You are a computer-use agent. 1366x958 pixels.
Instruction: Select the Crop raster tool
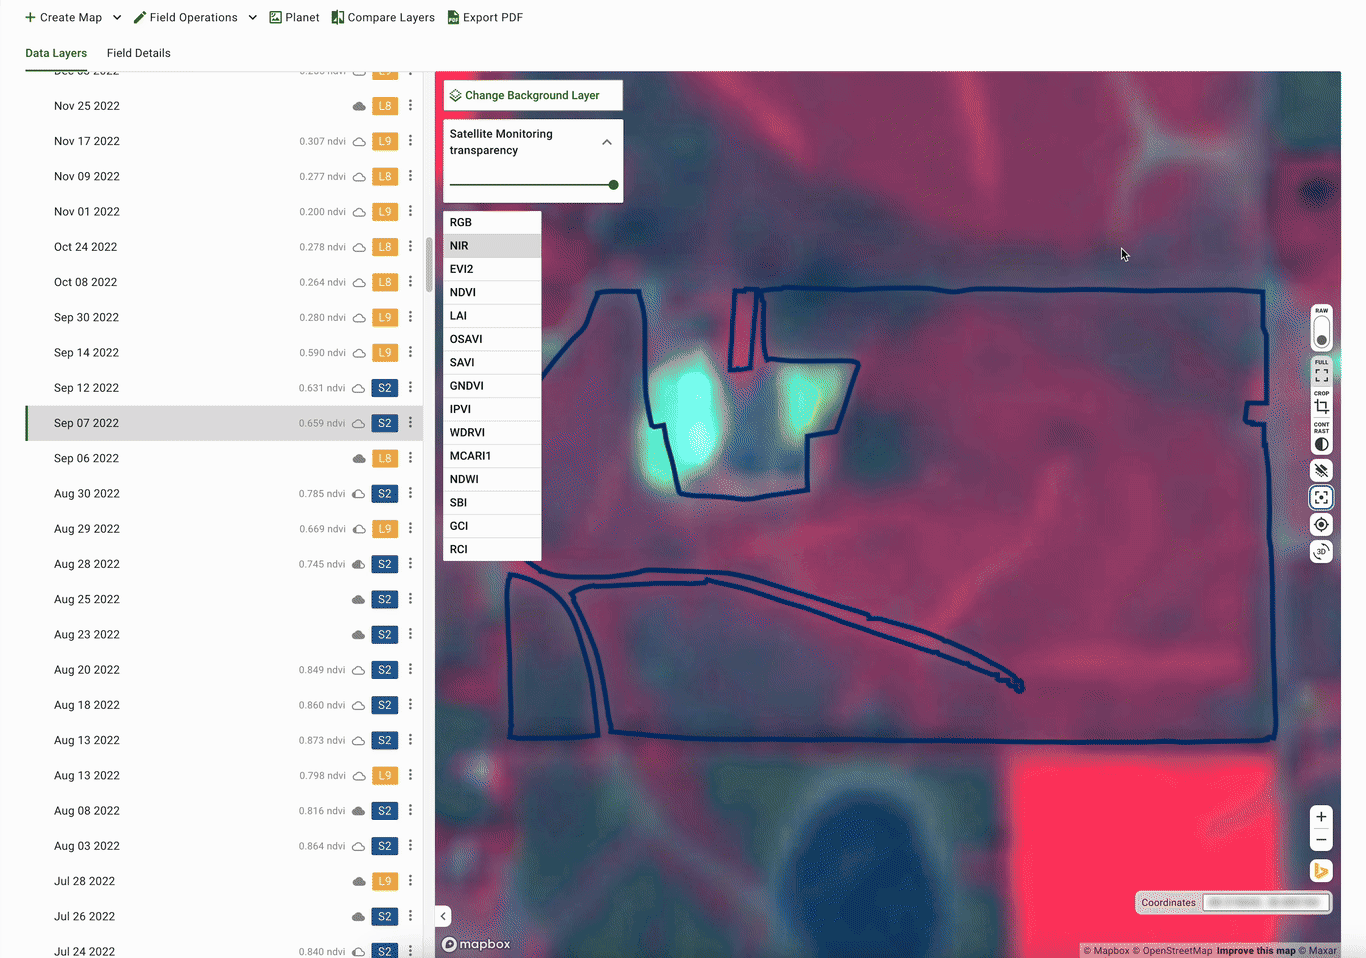coord(1321,406)
